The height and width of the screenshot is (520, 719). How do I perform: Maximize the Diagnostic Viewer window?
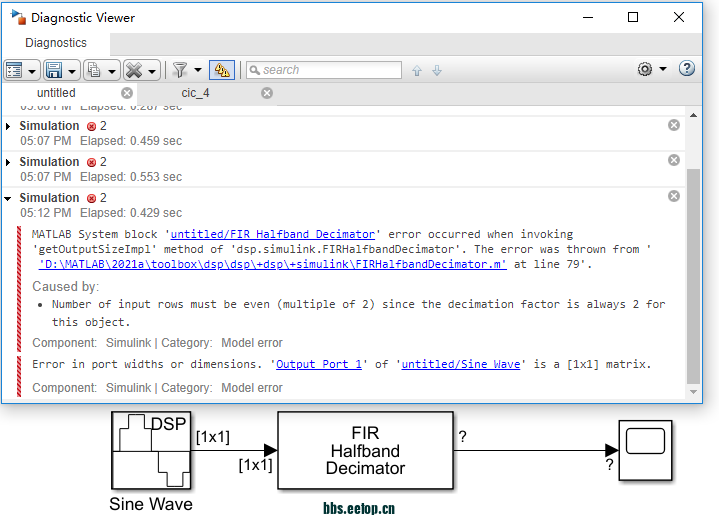point(633,17)
